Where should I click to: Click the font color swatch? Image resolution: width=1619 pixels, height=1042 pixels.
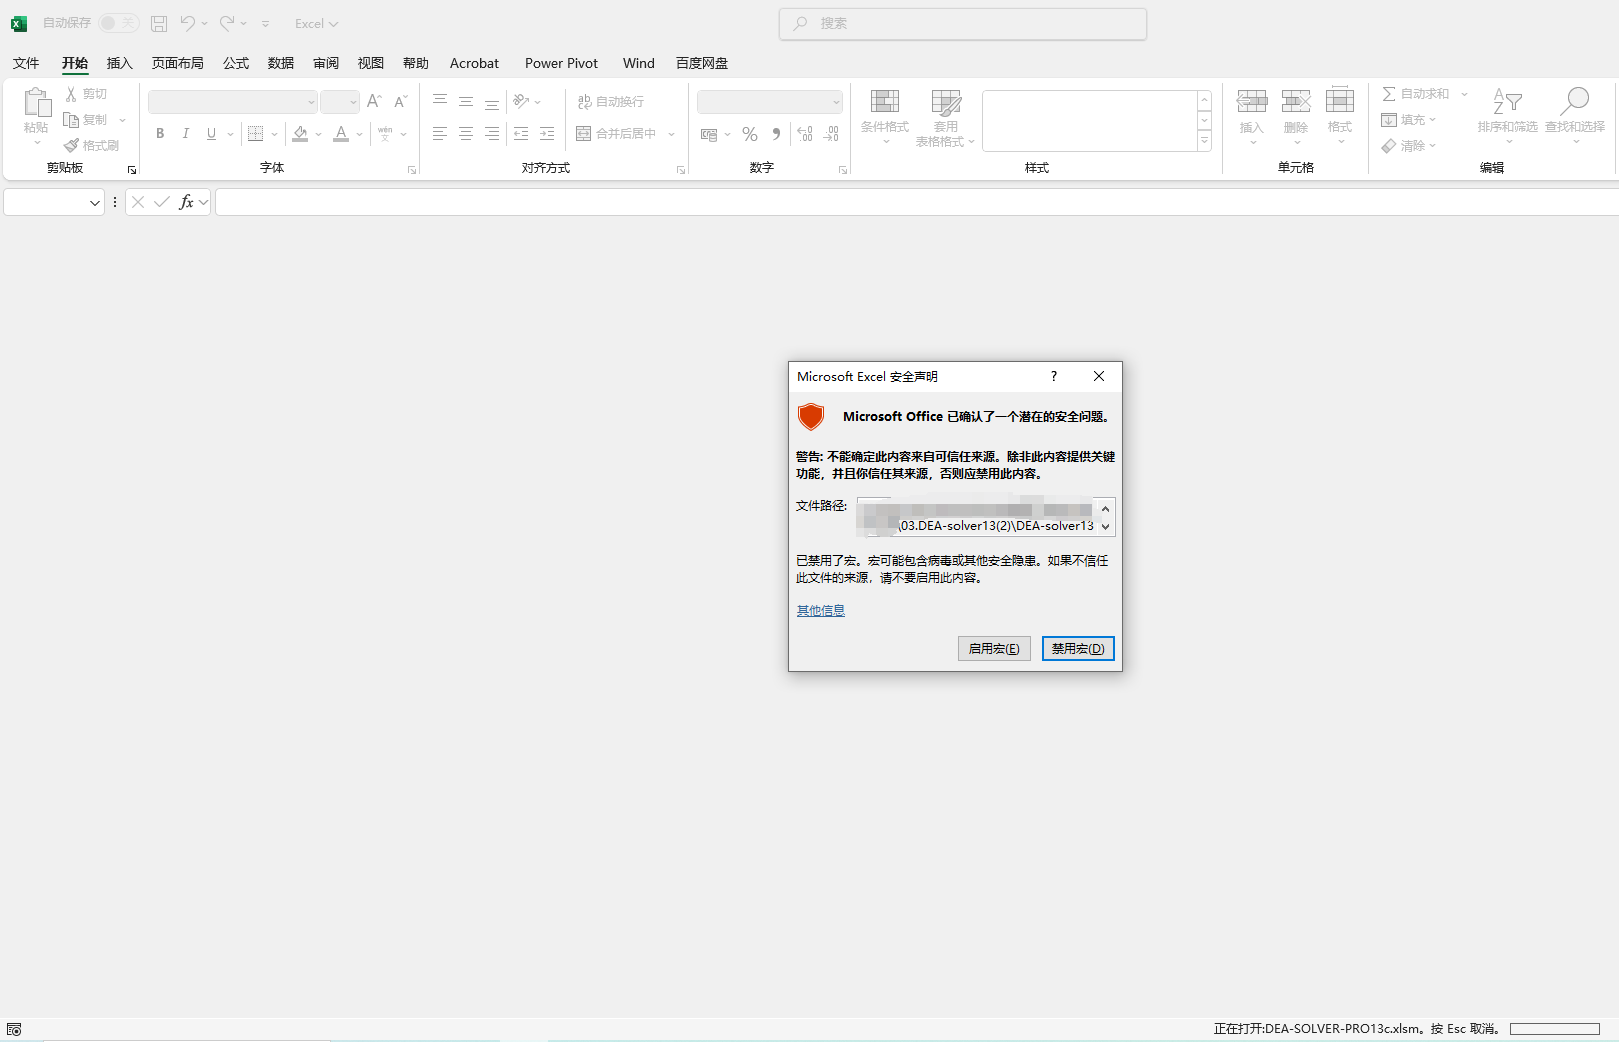pyautogui.click(x=341, y=134)
